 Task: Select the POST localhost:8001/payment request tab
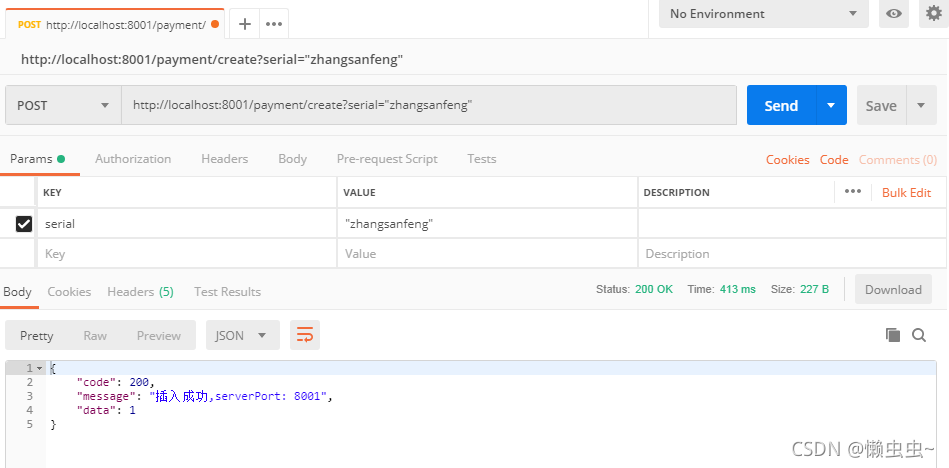pyautogui.click(x=115, y=24)
